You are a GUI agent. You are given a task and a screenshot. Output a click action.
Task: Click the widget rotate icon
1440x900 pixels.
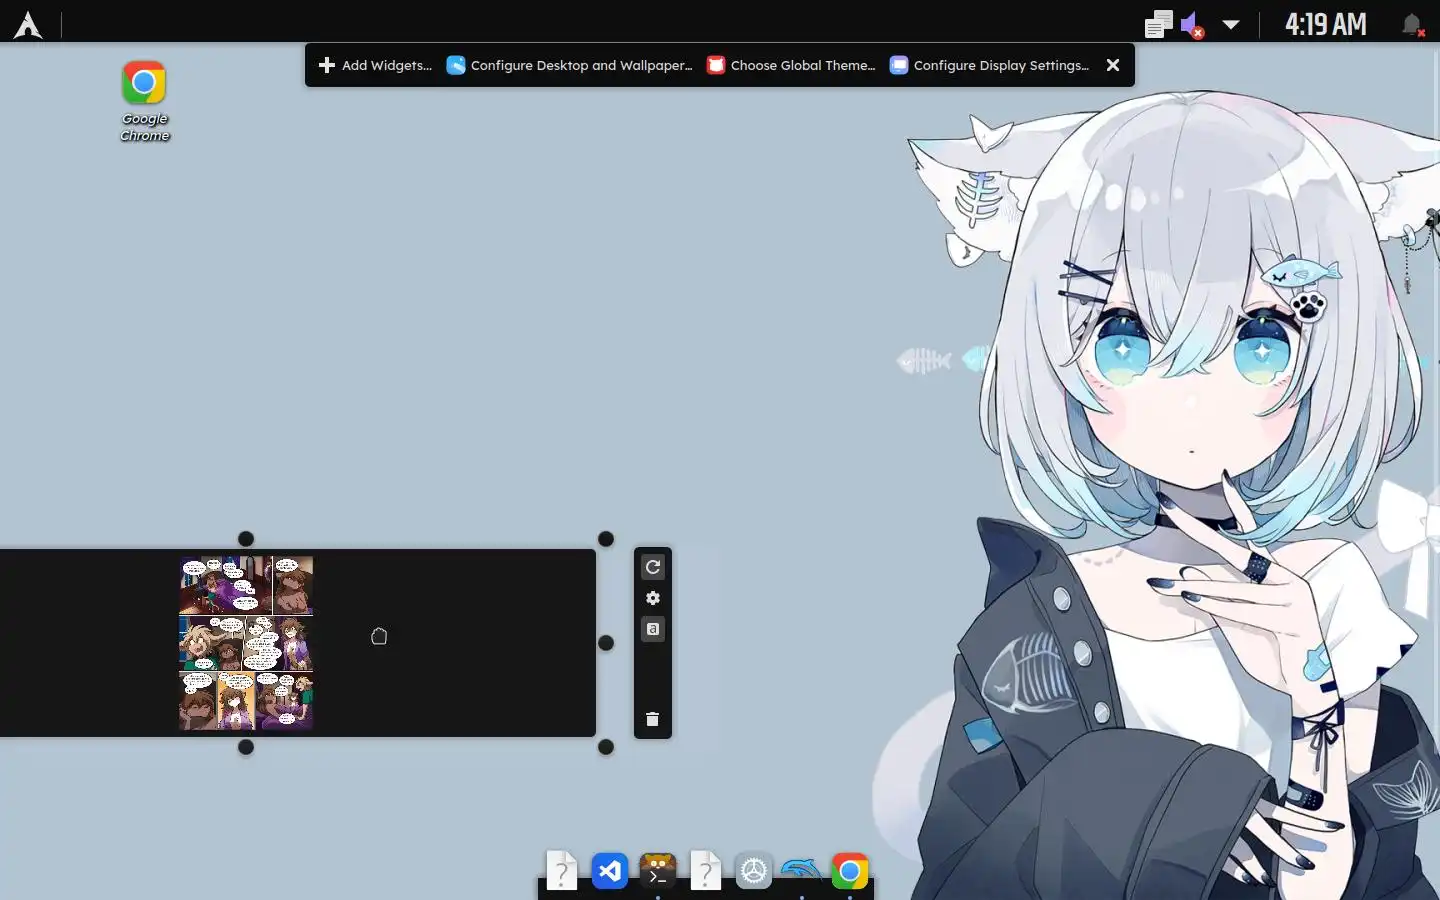(653, 567)
